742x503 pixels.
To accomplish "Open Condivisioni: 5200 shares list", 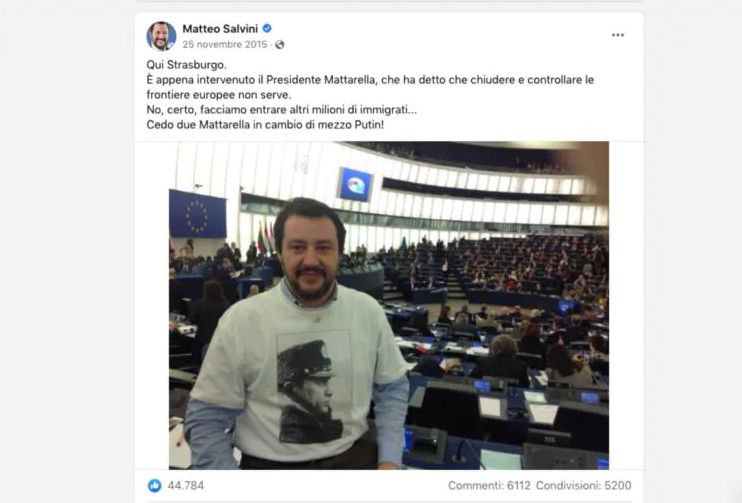I will (583, 485).
